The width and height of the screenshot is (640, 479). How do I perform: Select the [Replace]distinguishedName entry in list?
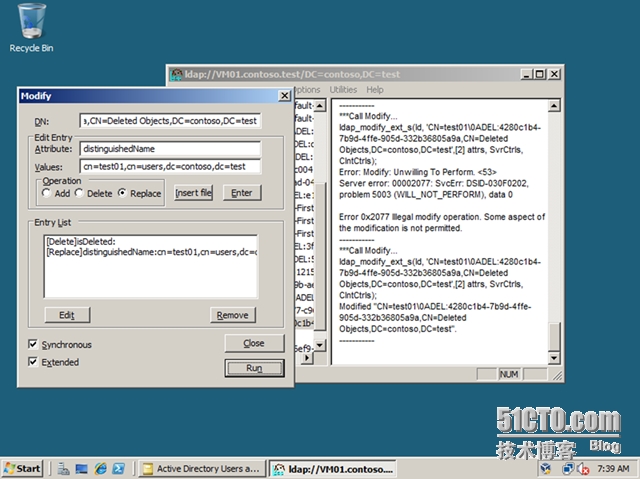tap(151, 252)
